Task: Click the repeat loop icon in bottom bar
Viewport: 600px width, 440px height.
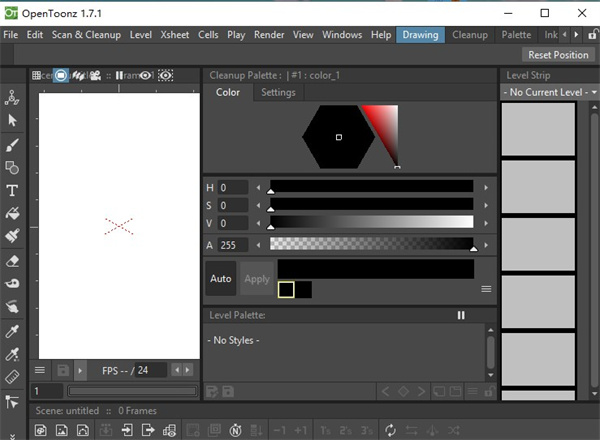Action: coord(390,430)
